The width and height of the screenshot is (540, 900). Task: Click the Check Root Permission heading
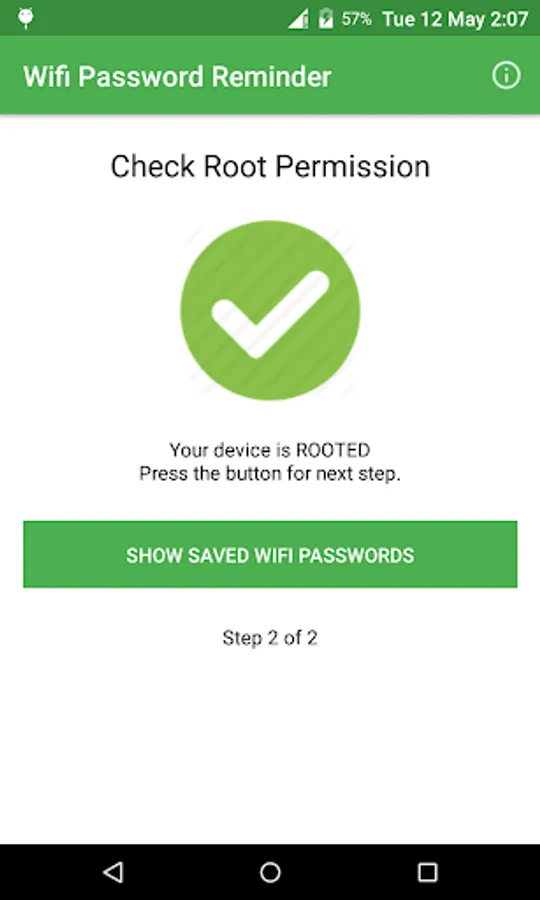tap(270, 166)
